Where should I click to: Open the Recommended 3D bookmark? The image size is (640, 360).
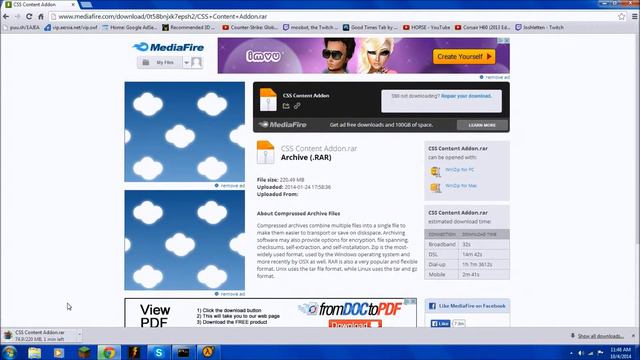click(189, 27)
